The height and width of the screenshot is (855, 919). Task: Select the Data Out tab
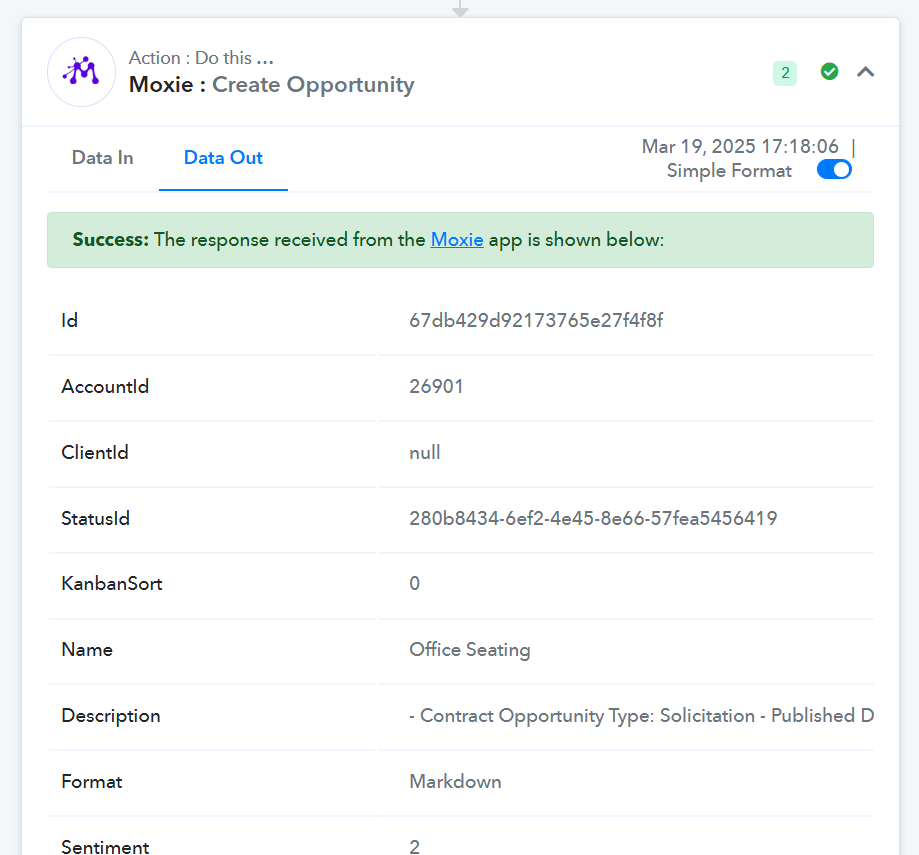[223, 158]
